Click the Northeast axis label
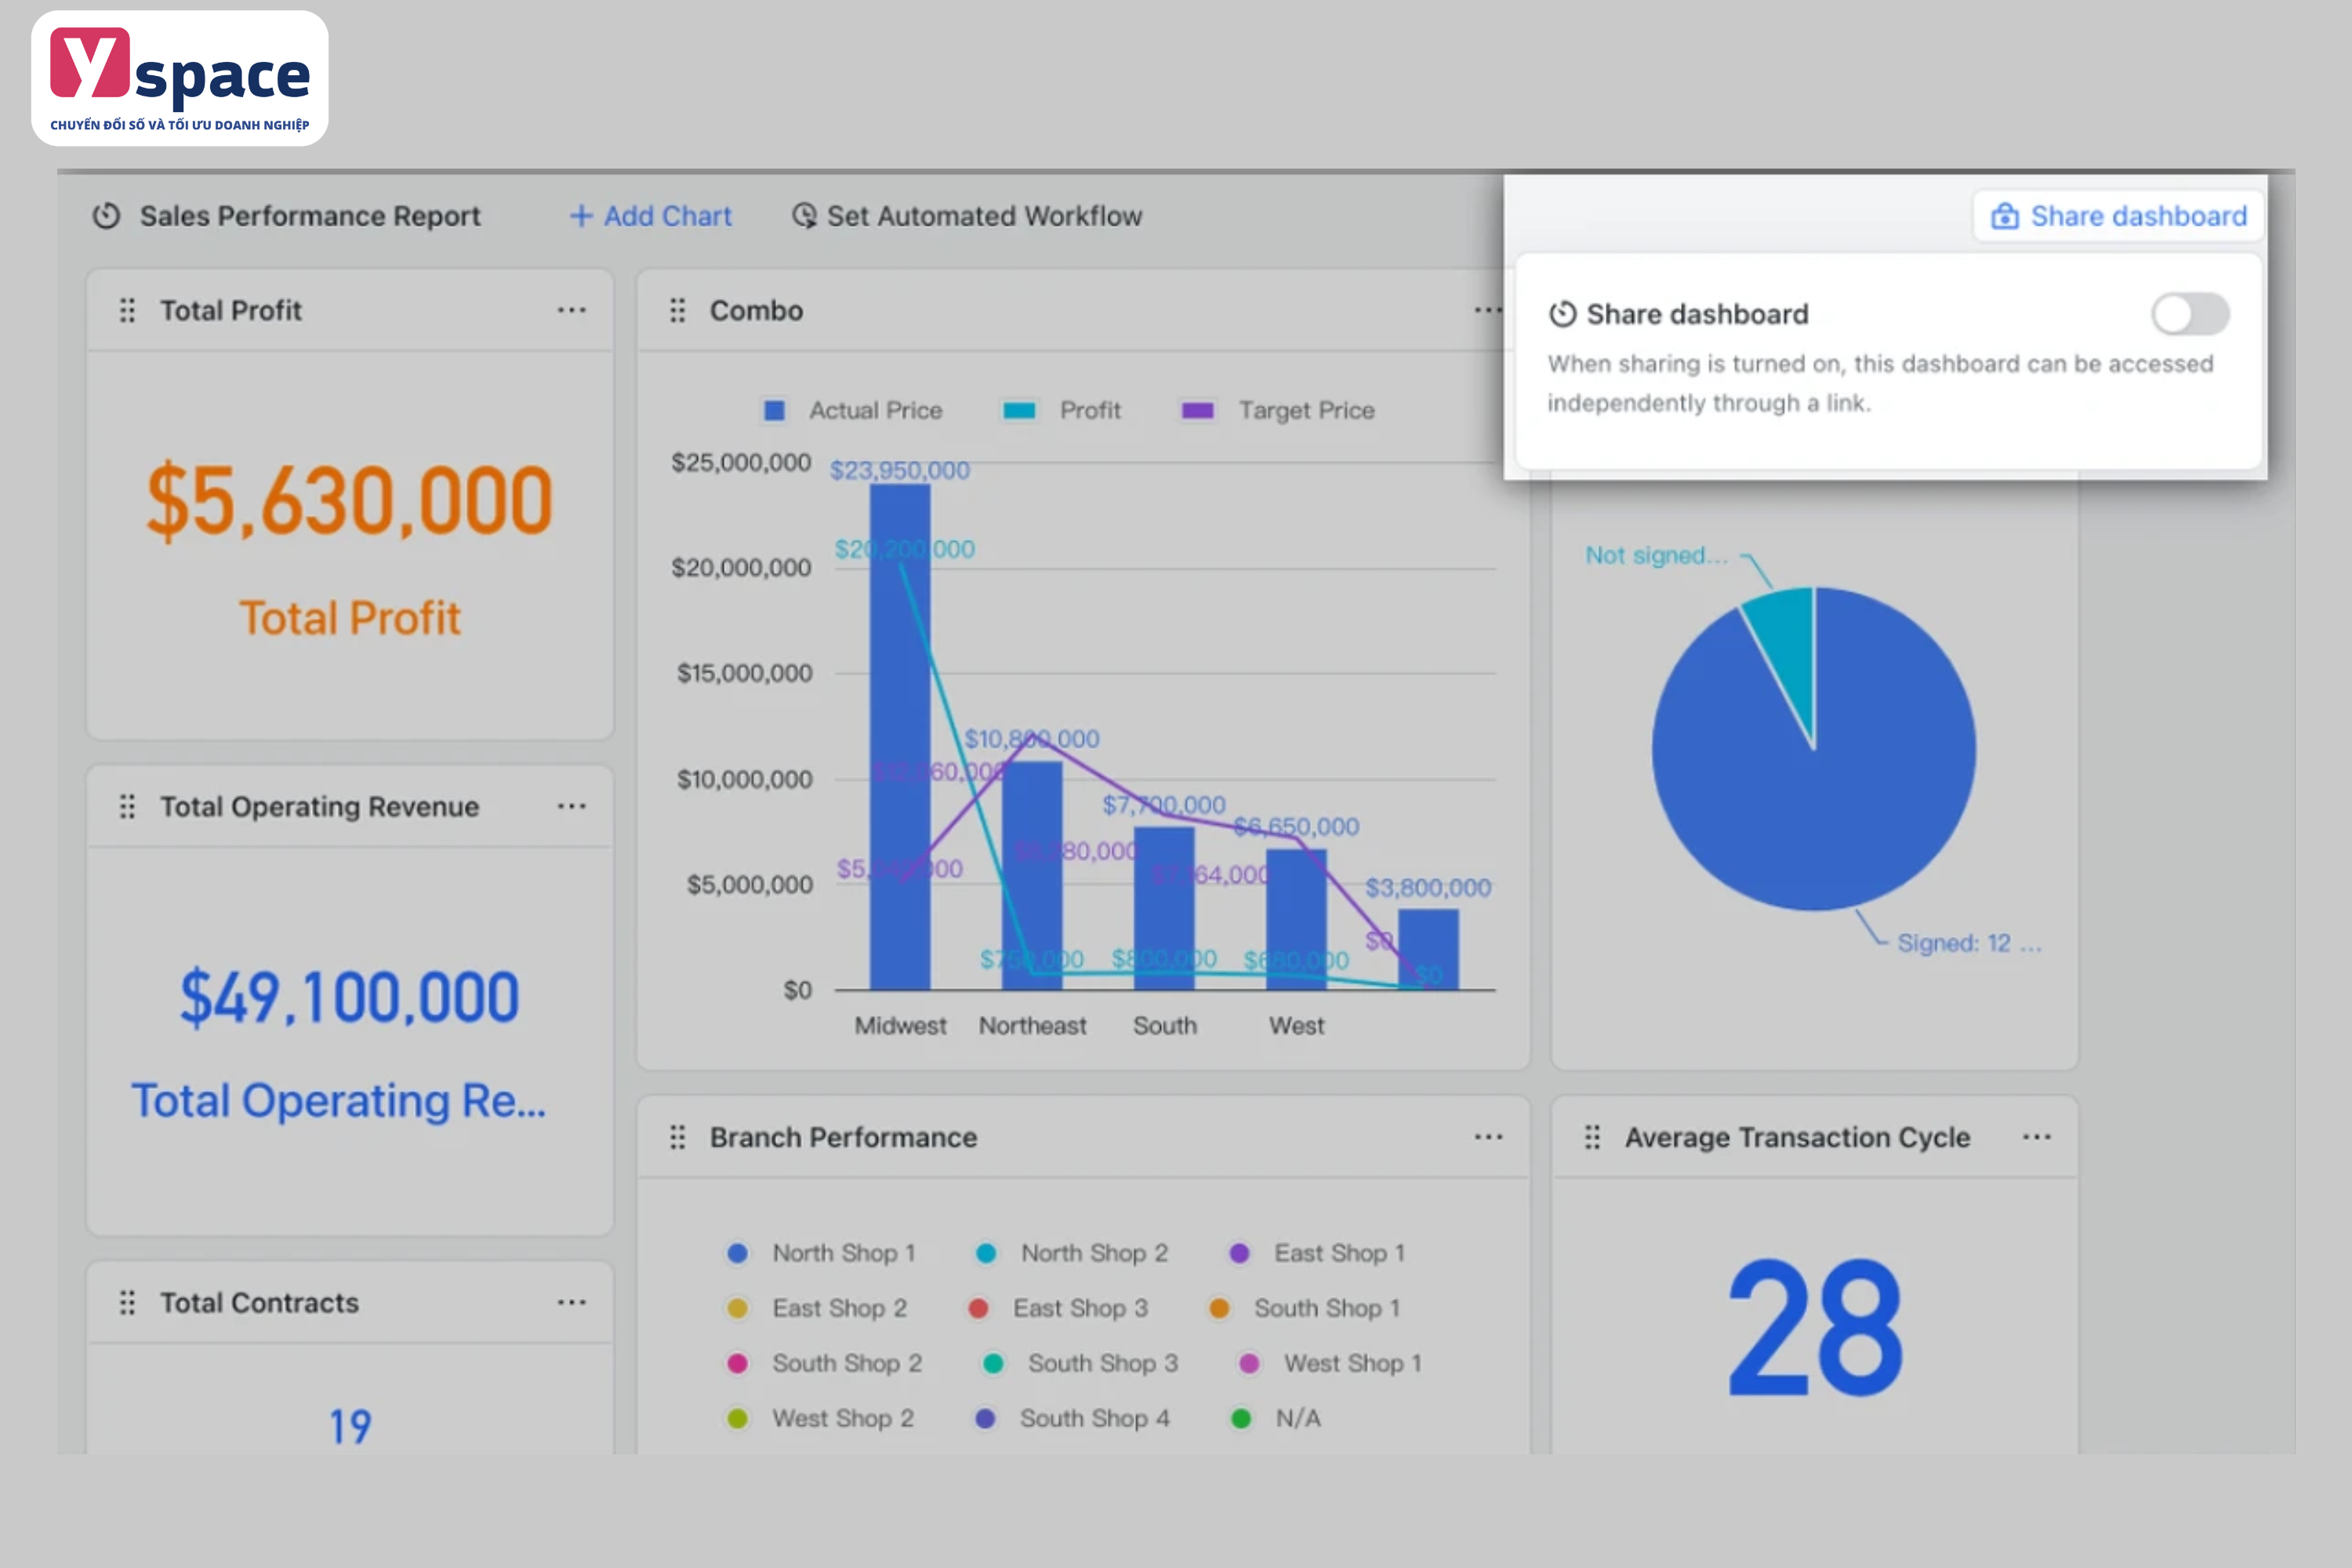Image resolution: width=2352 pixels, height=1568 pixels. tap(1032, 1026)
